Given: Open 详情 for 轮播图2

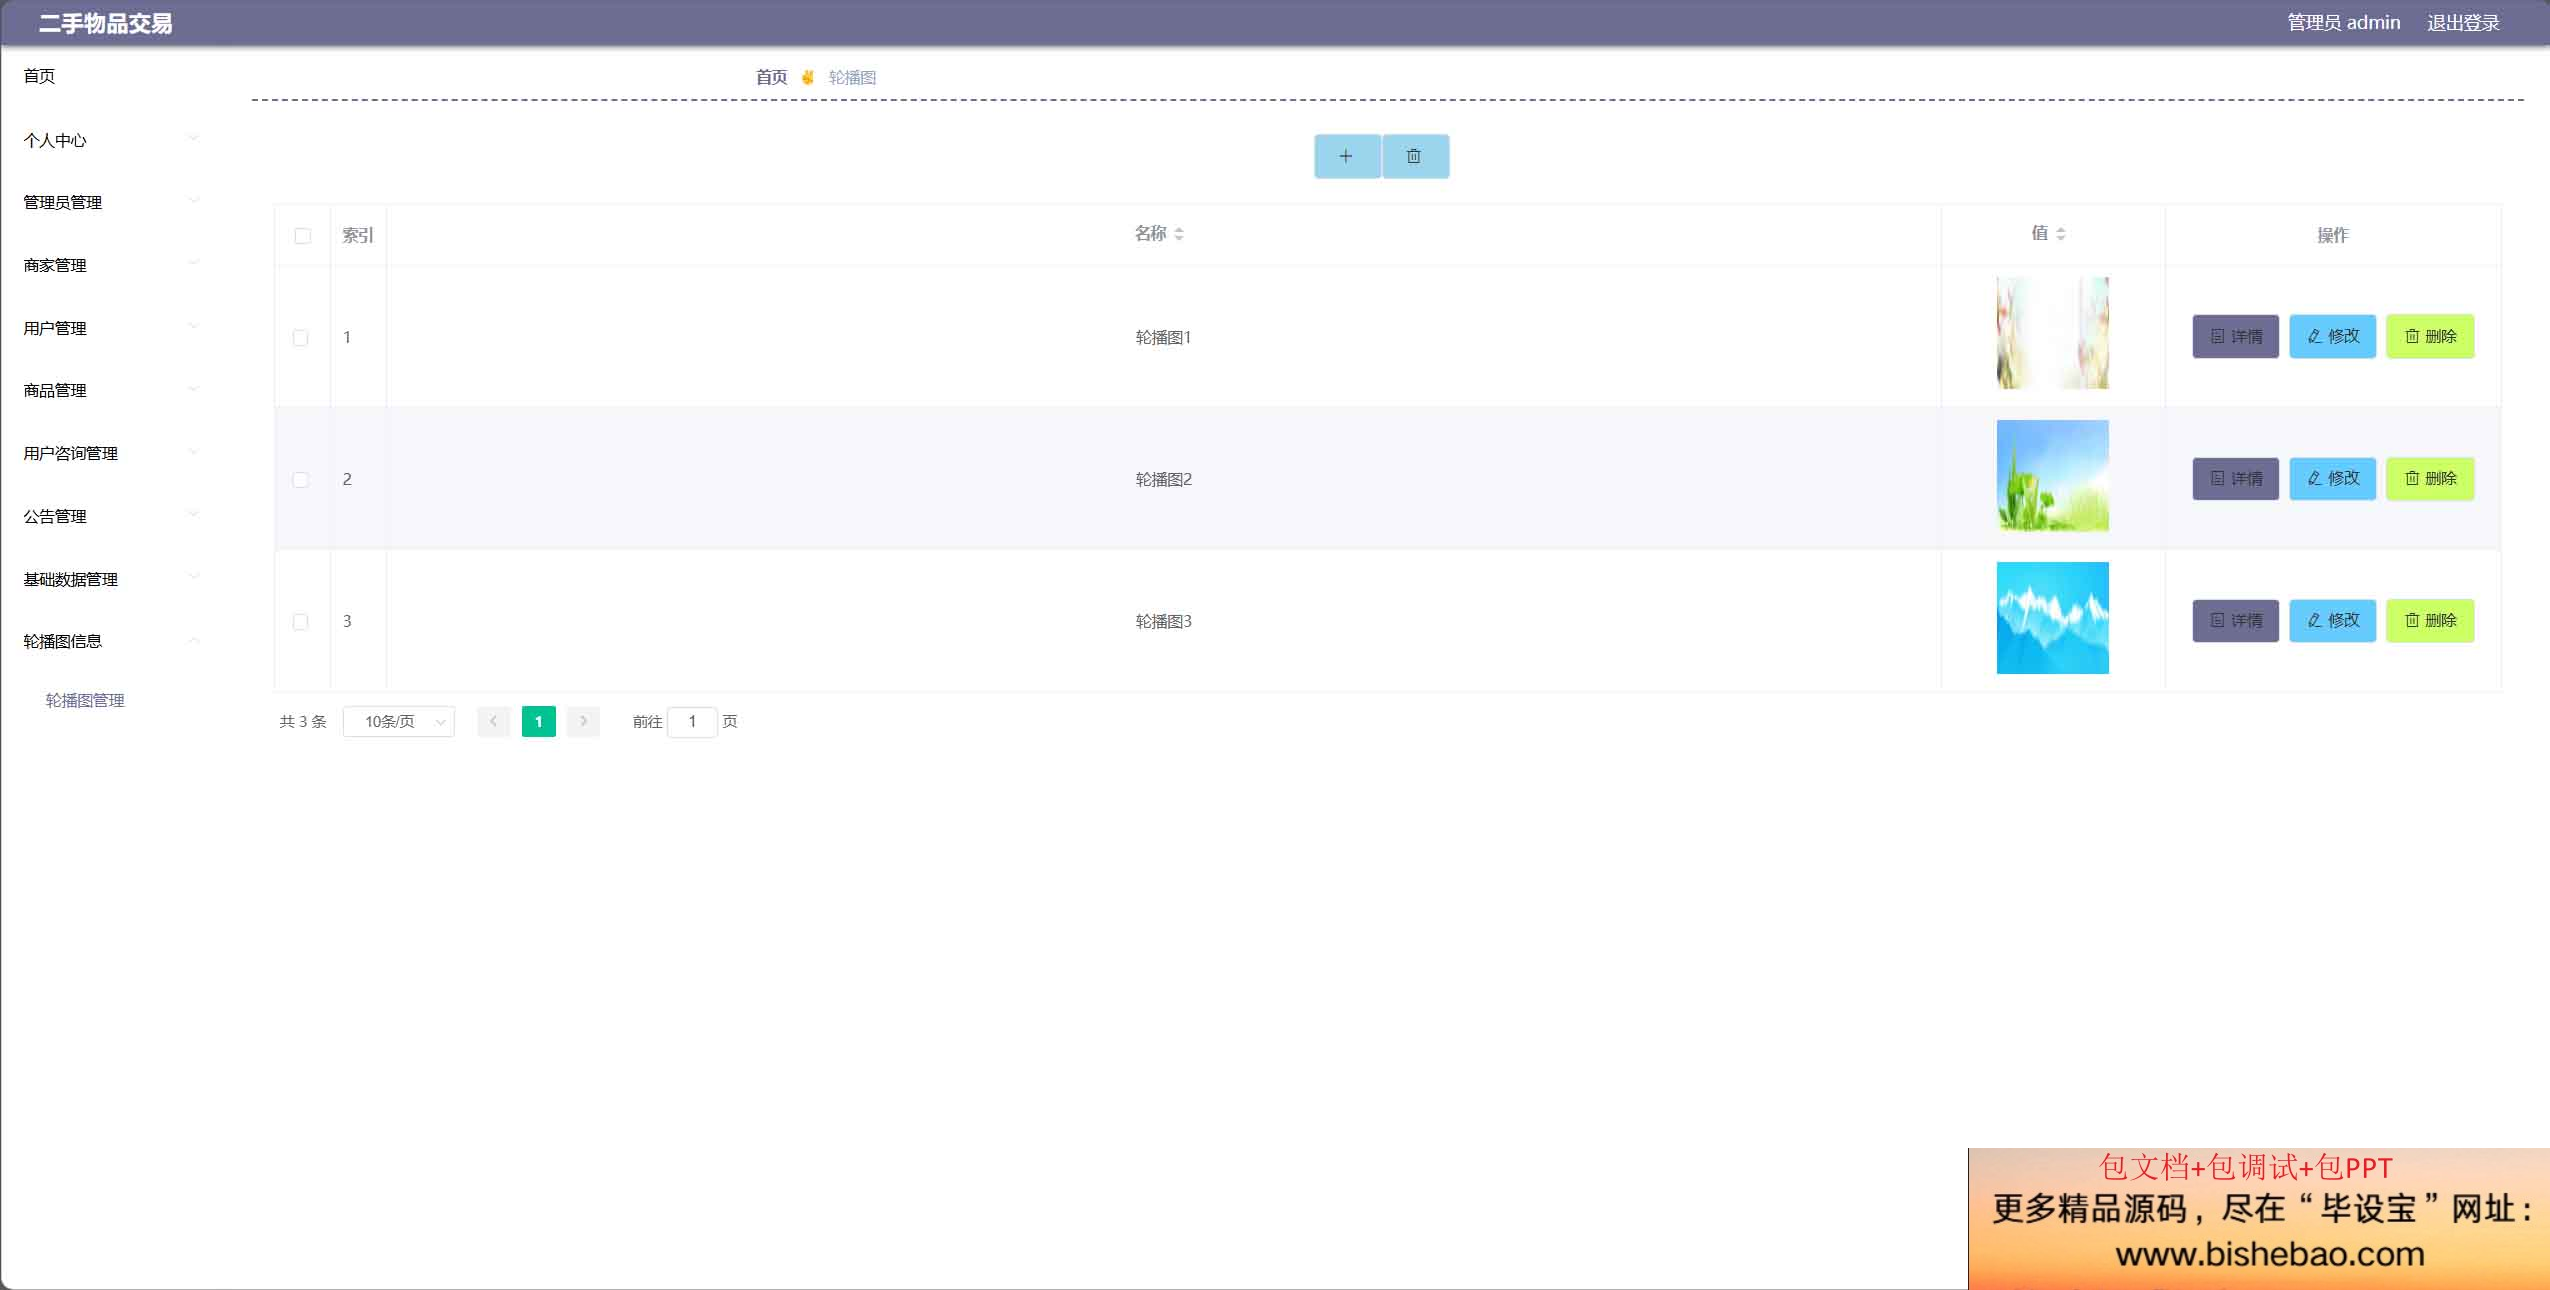Looking at the screenshot, I should [2236, 478].
